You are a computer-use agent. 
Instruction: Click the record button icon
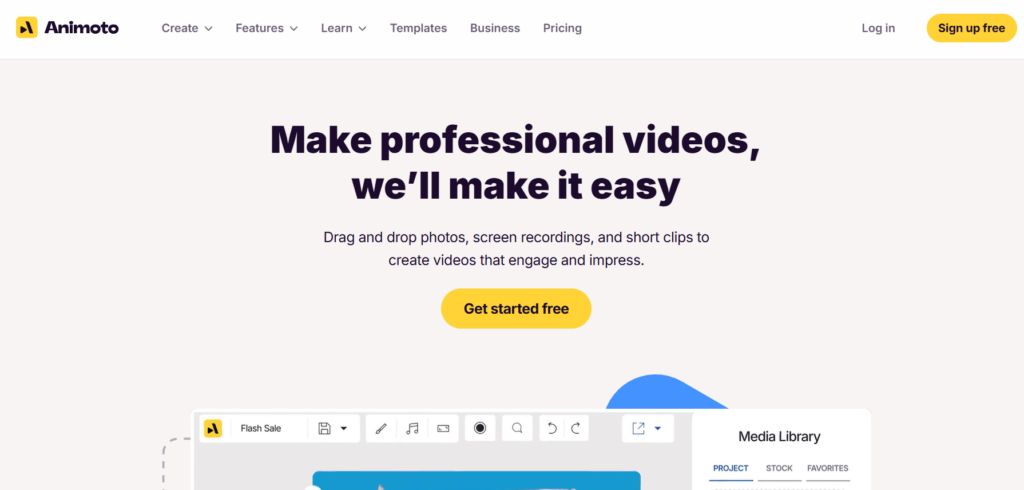click(x=480, y=428)
